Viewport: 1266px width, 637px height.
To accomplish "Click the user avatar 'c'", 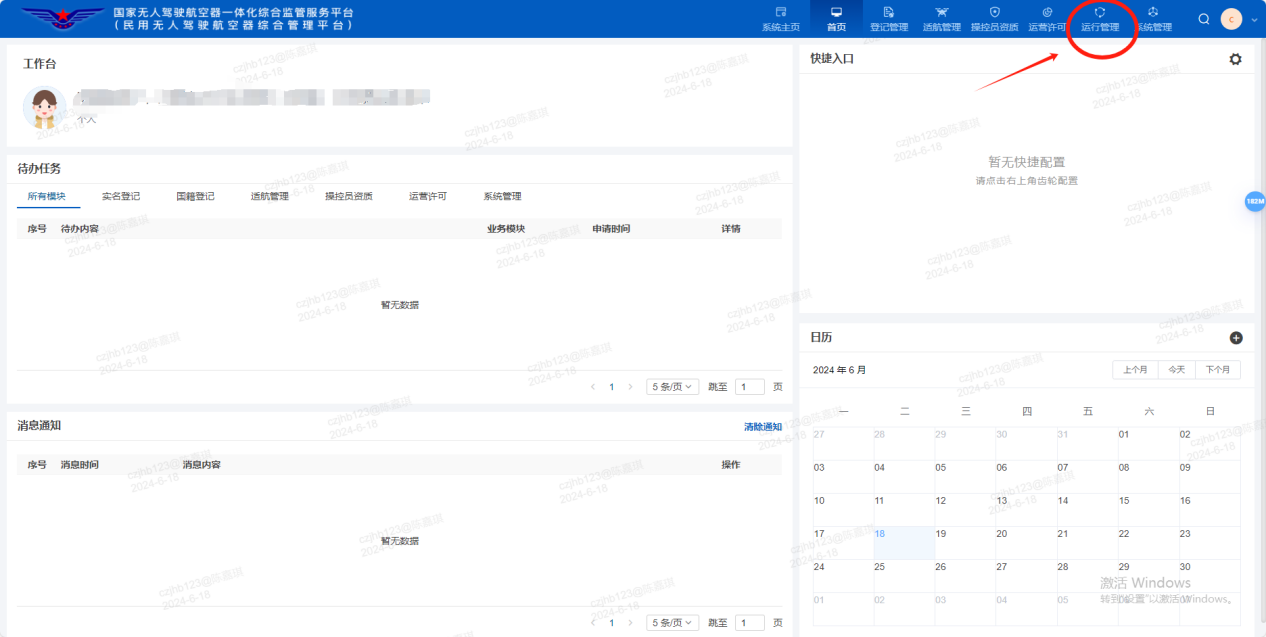I will coord(1232,19).
